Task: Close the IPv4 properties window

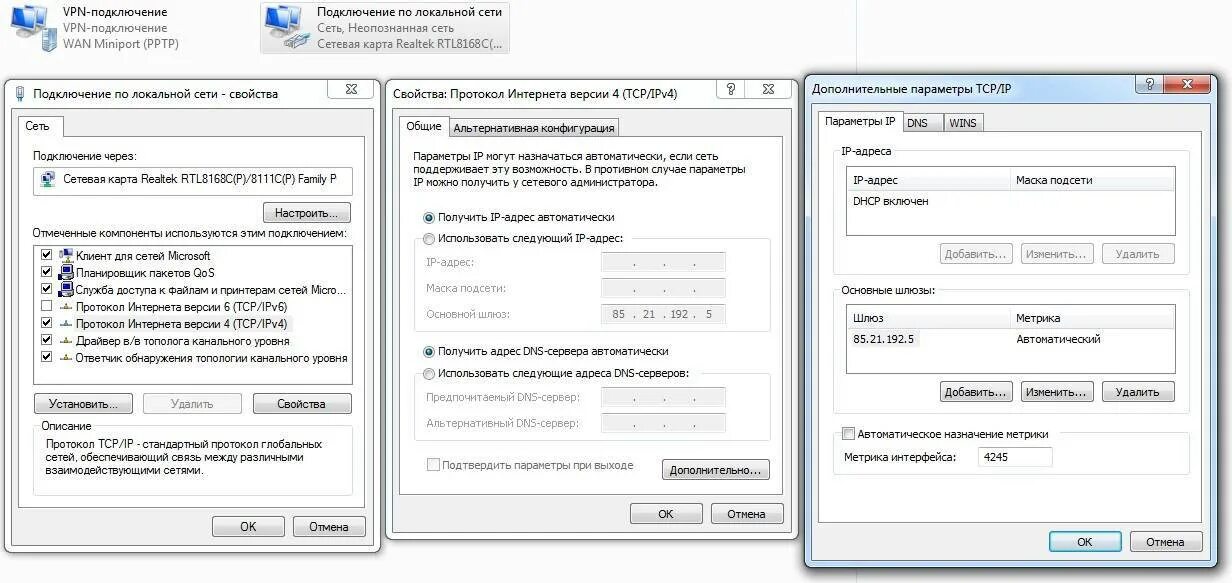Action: [768, 89]
